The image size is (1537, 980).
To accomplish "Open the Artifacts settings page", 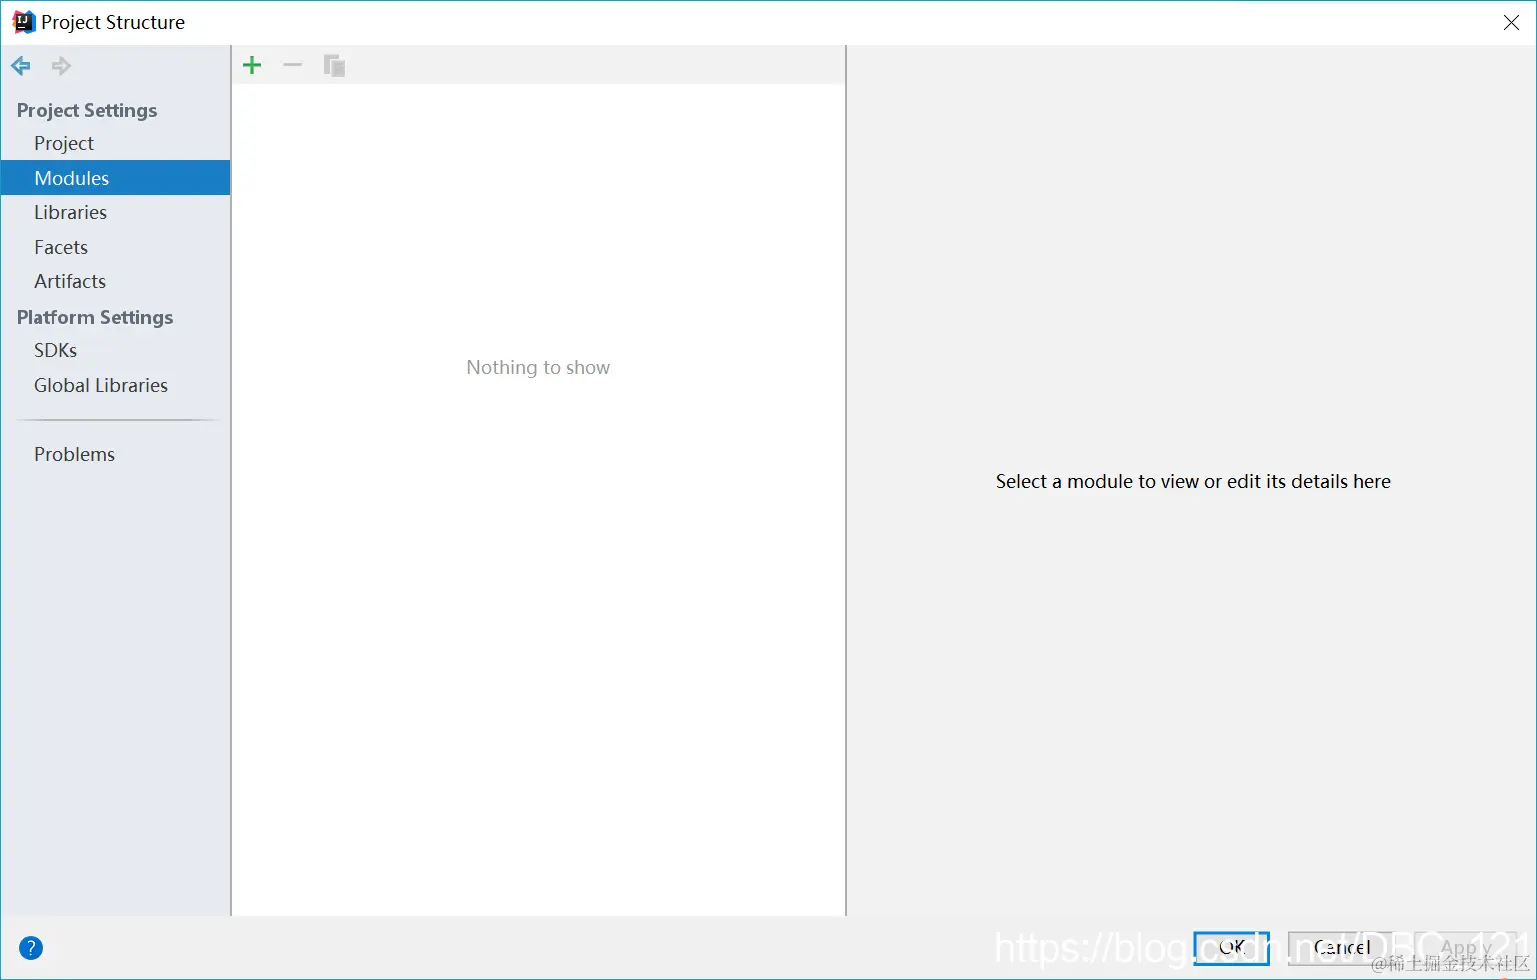I will [115, 281].
